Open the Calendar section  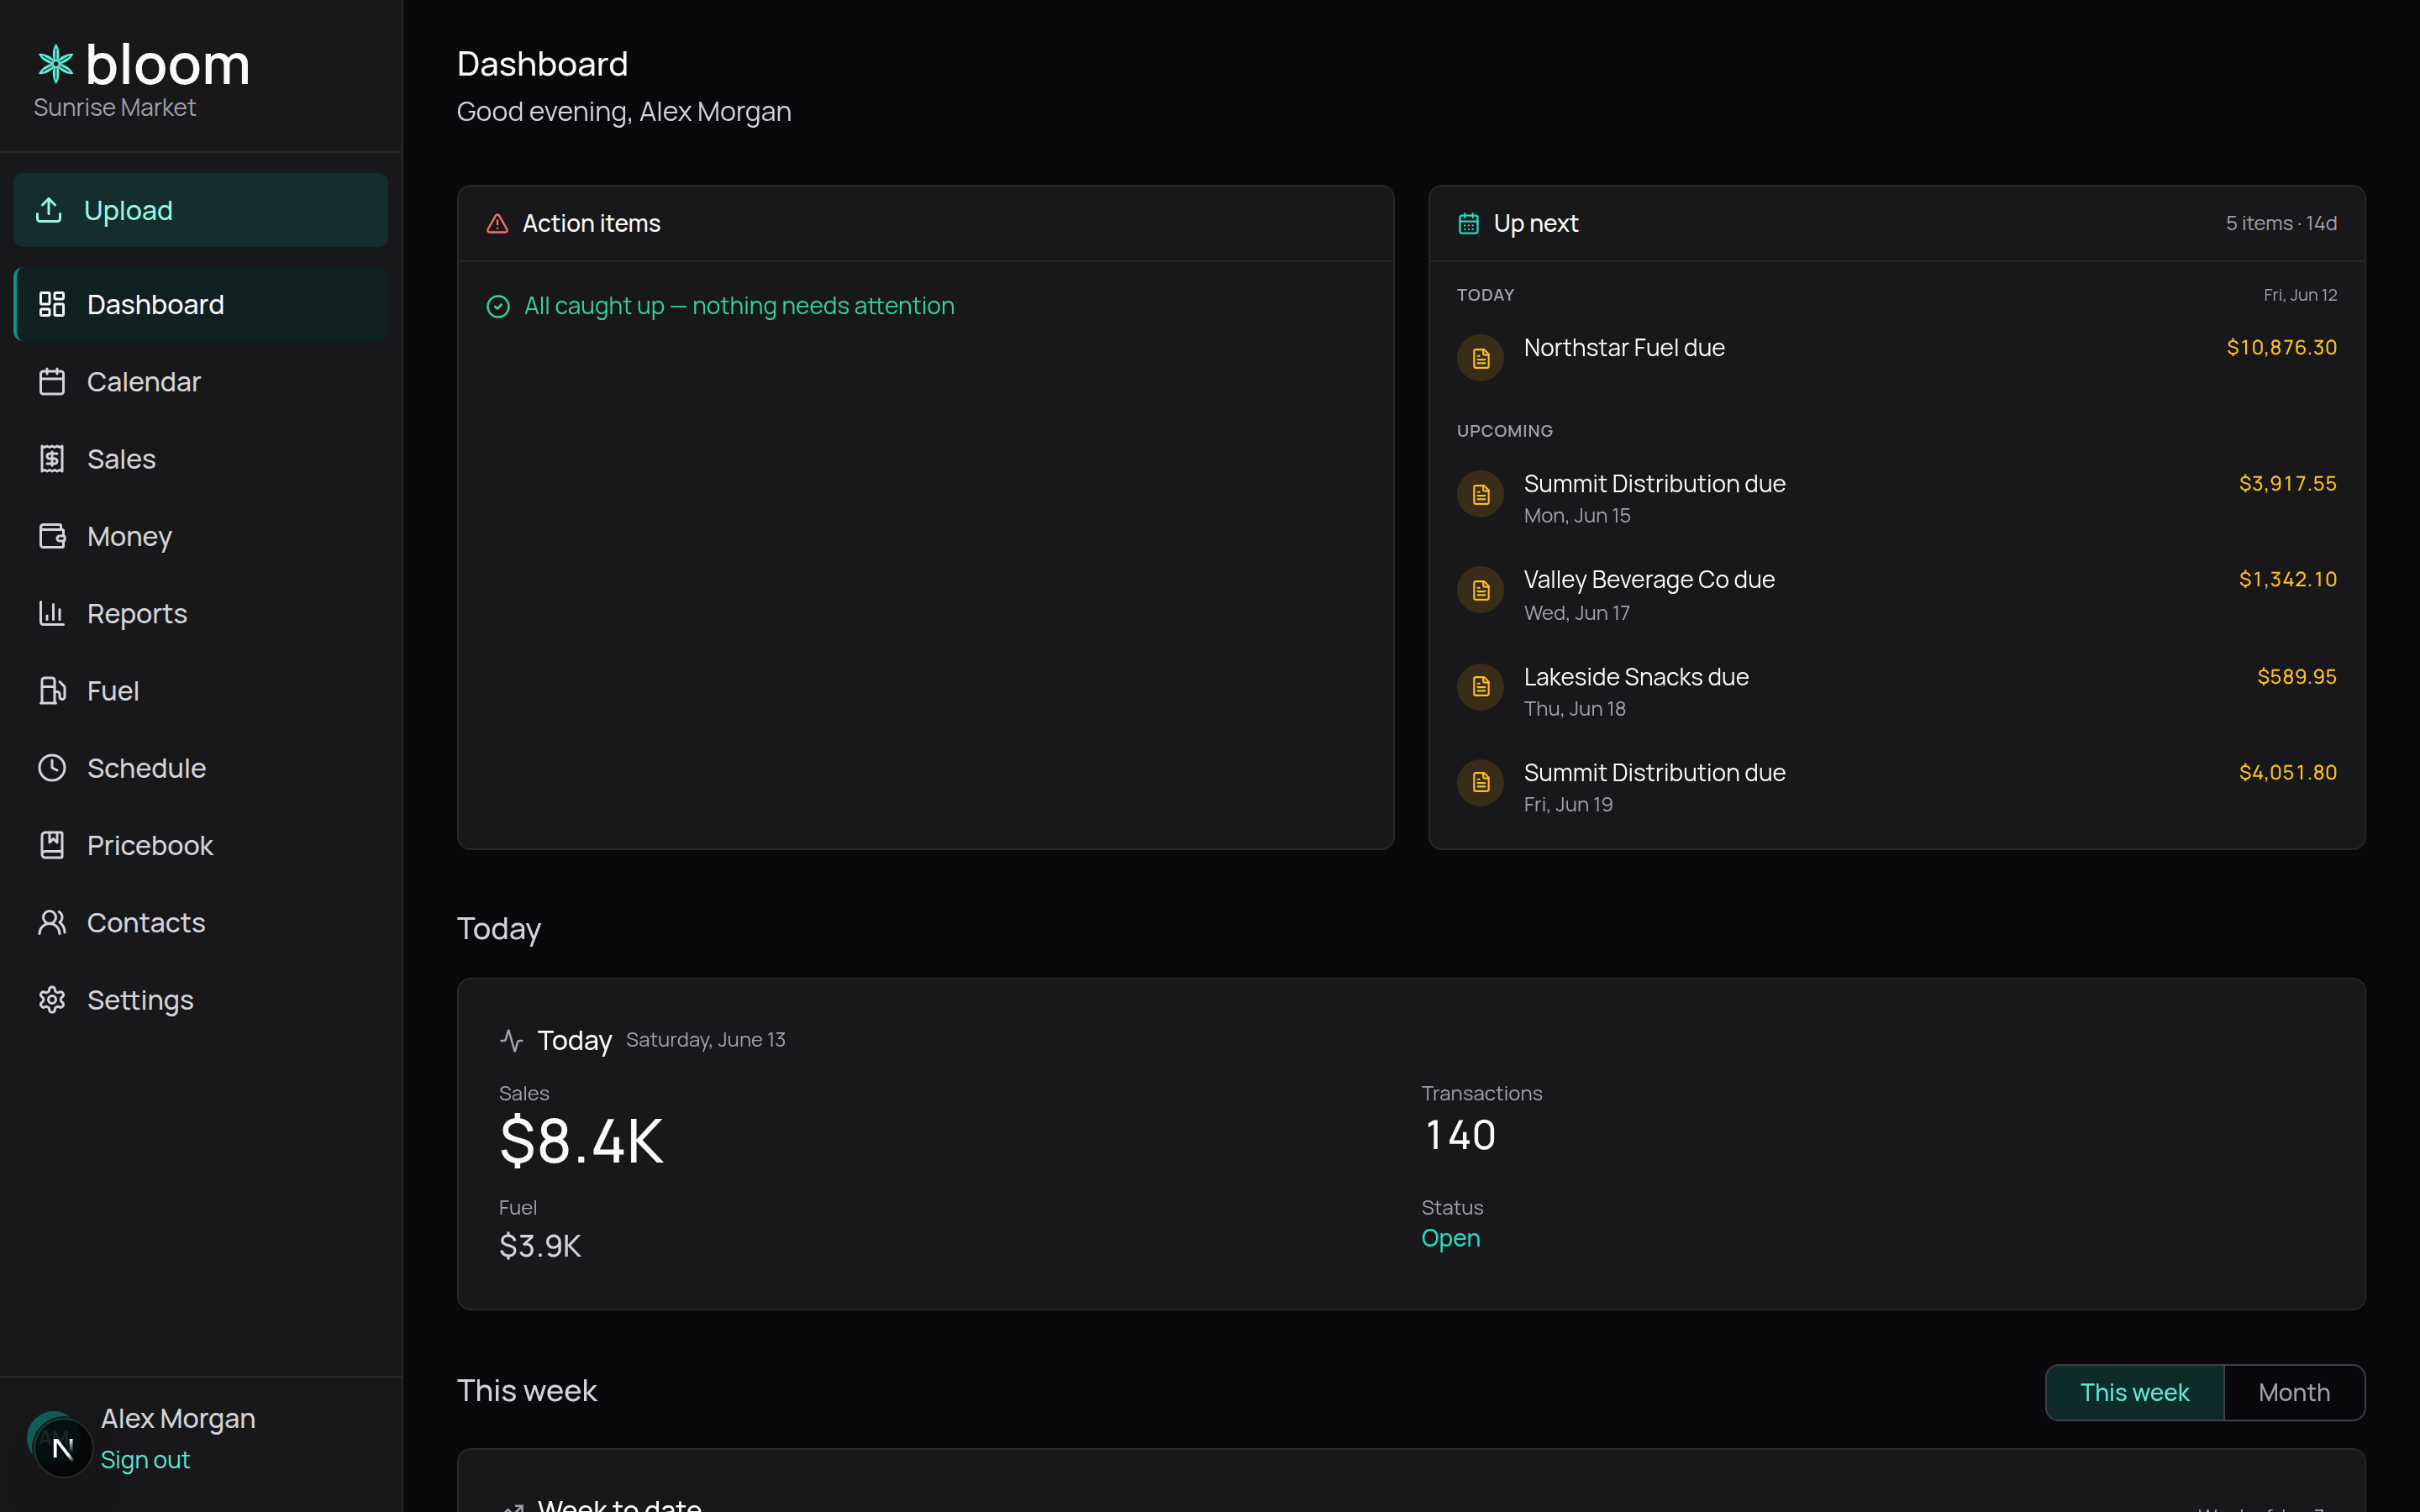tap(201, 381)
